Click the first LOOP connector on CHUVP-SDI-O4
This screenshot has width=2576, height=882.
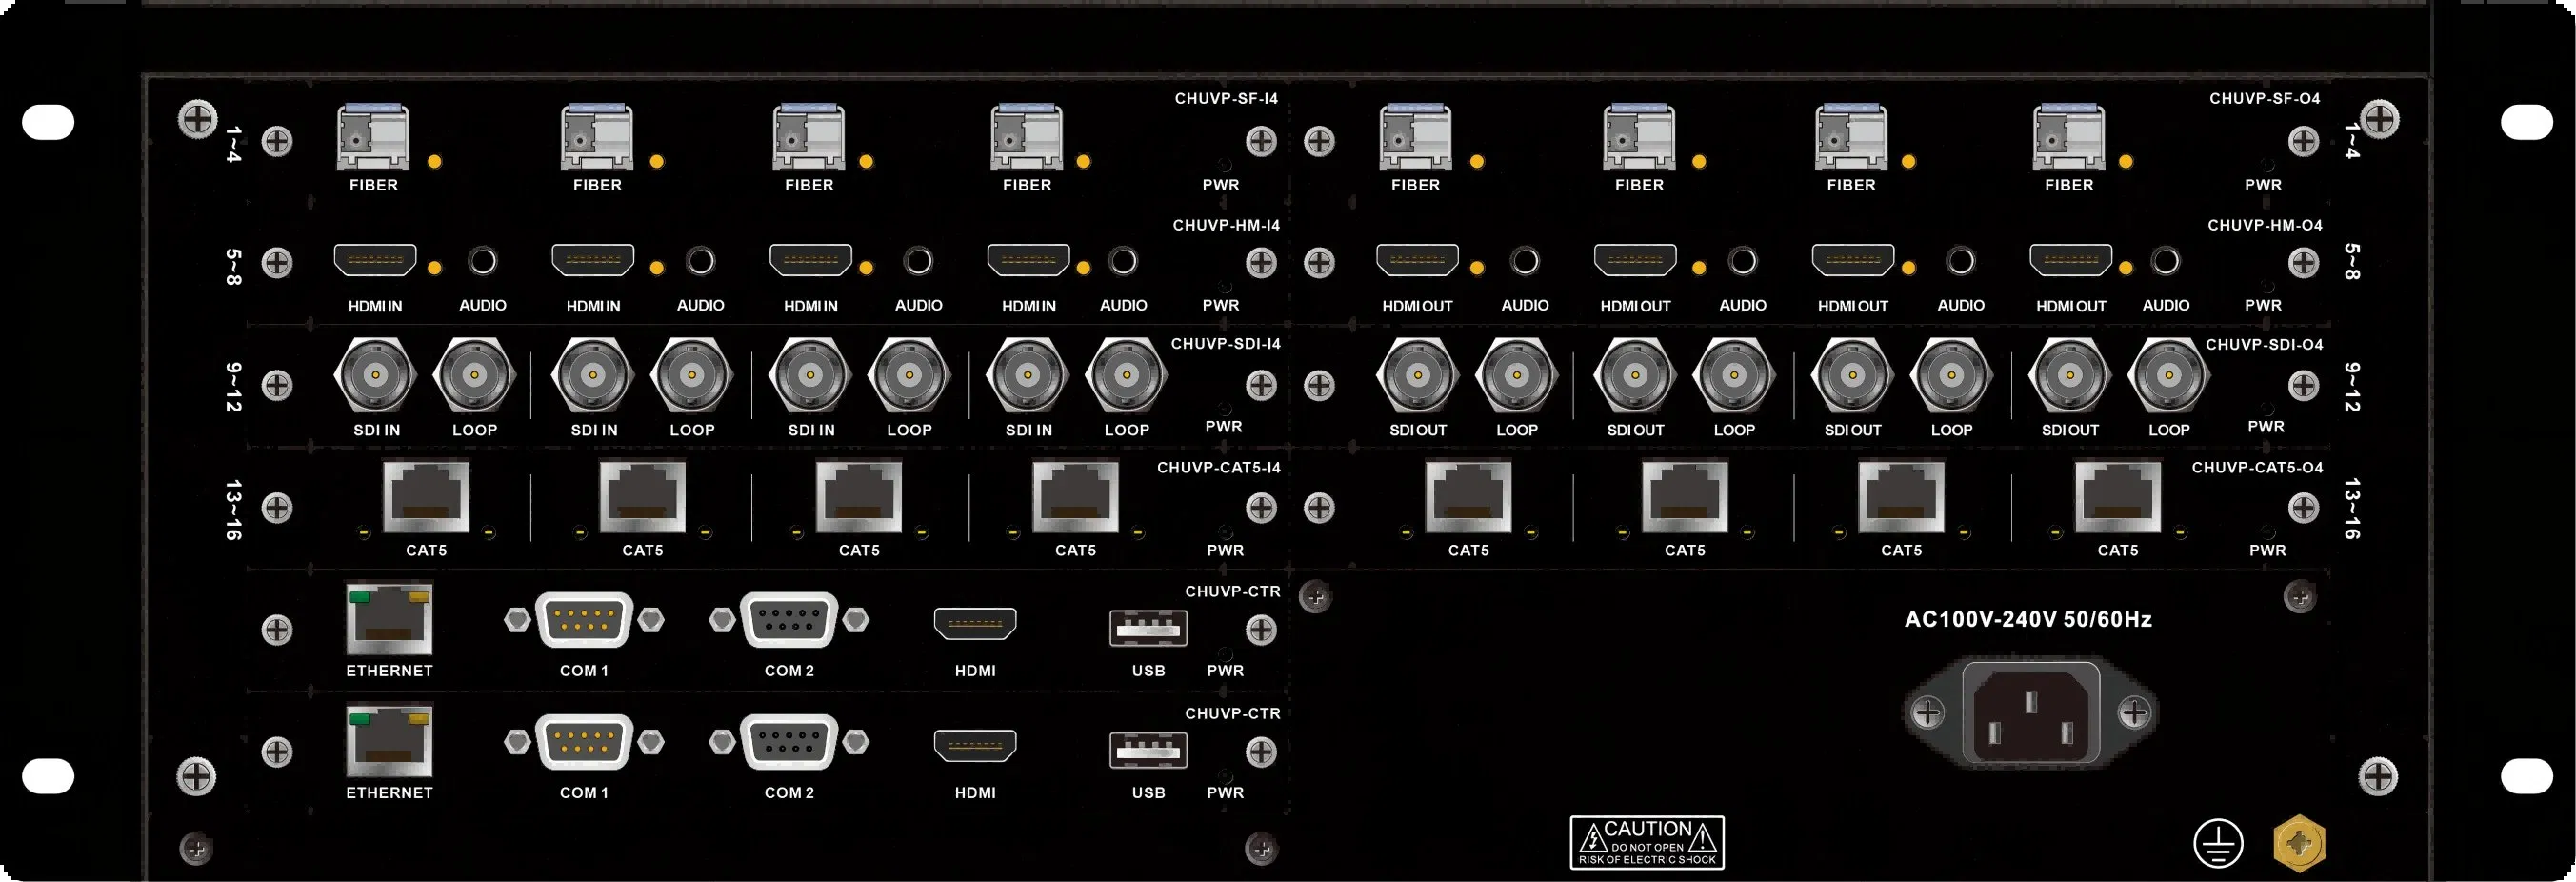pos(1516,376)
